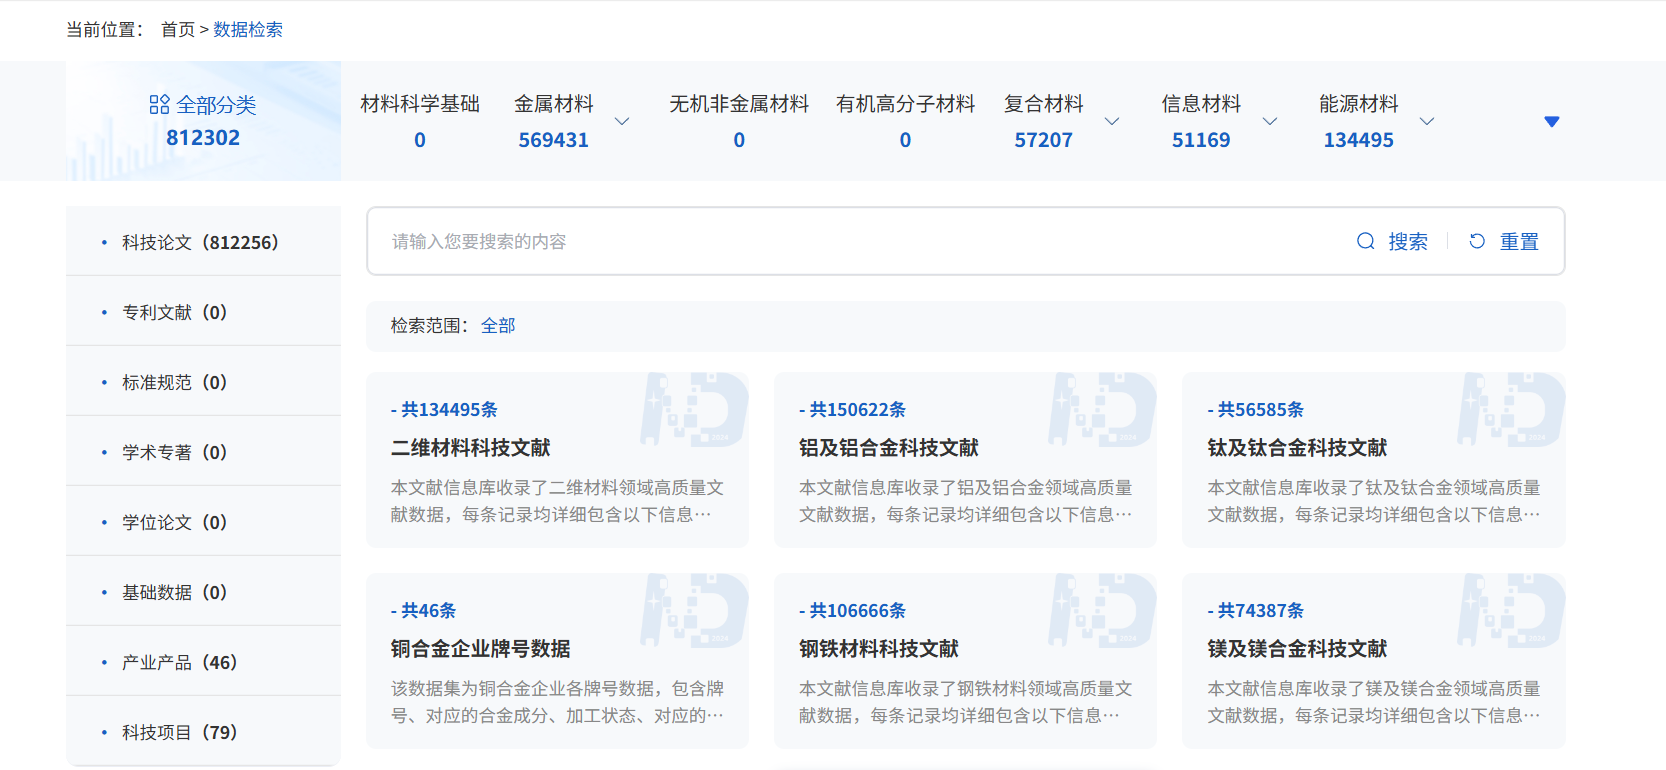Go to 首页 in breadcrumb
This screenshot has height=770, width=1666.
tap(178, 30)
